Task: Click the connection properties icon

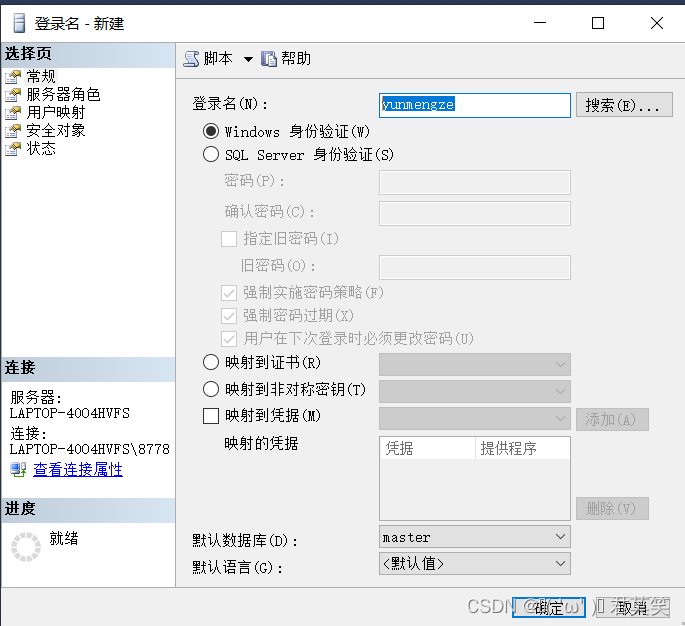Action: point(18,470)
